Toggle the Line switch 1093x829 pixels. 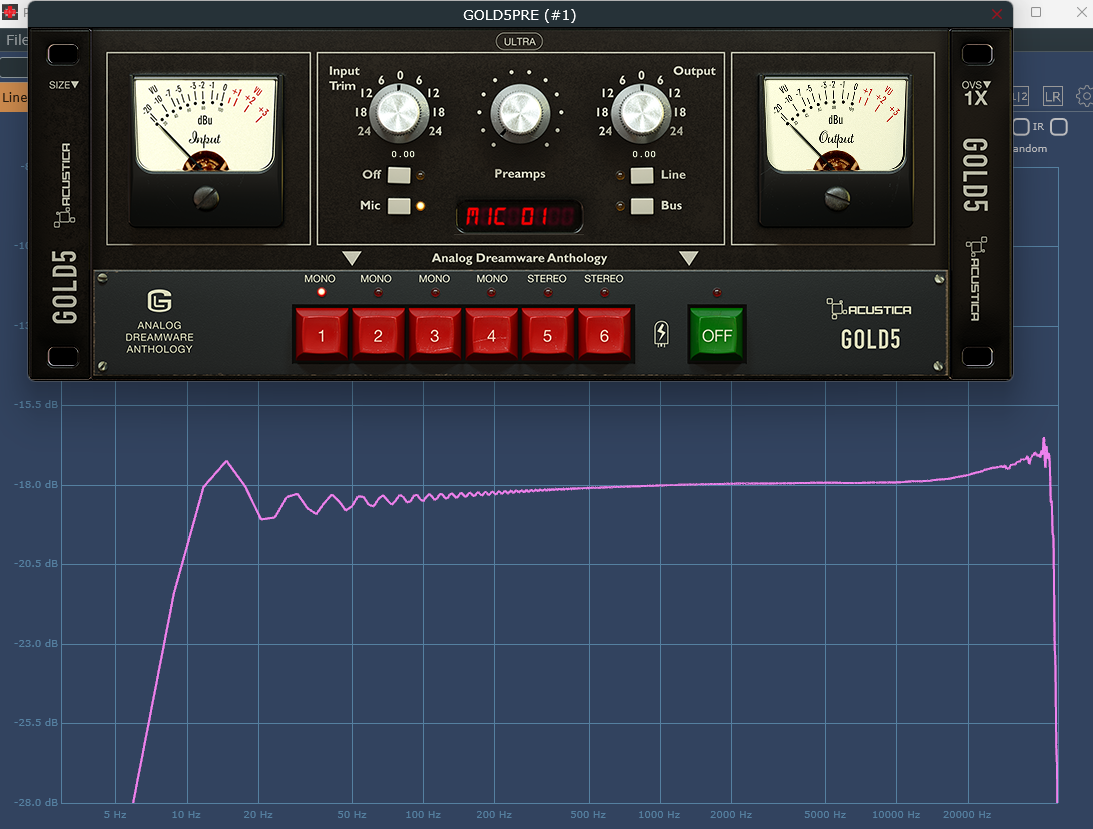pos(642,175)
